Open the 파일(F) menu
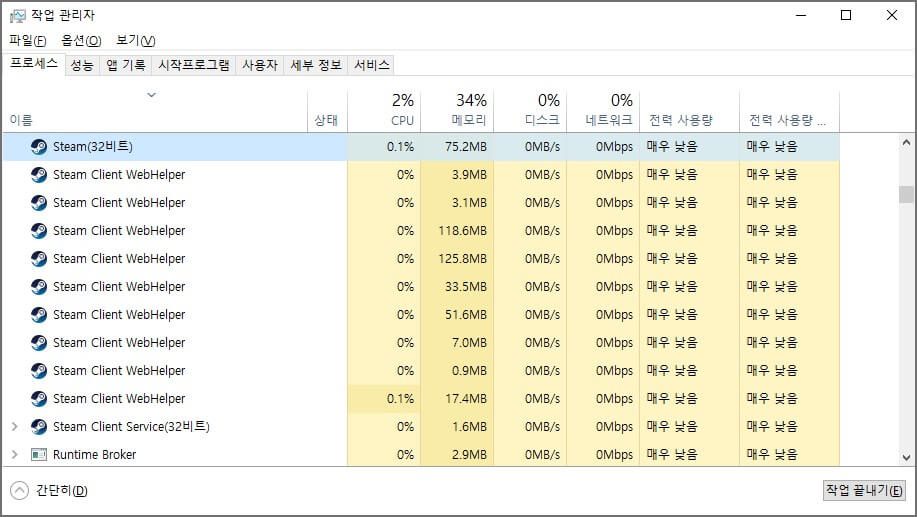 (x=27, y=40)
